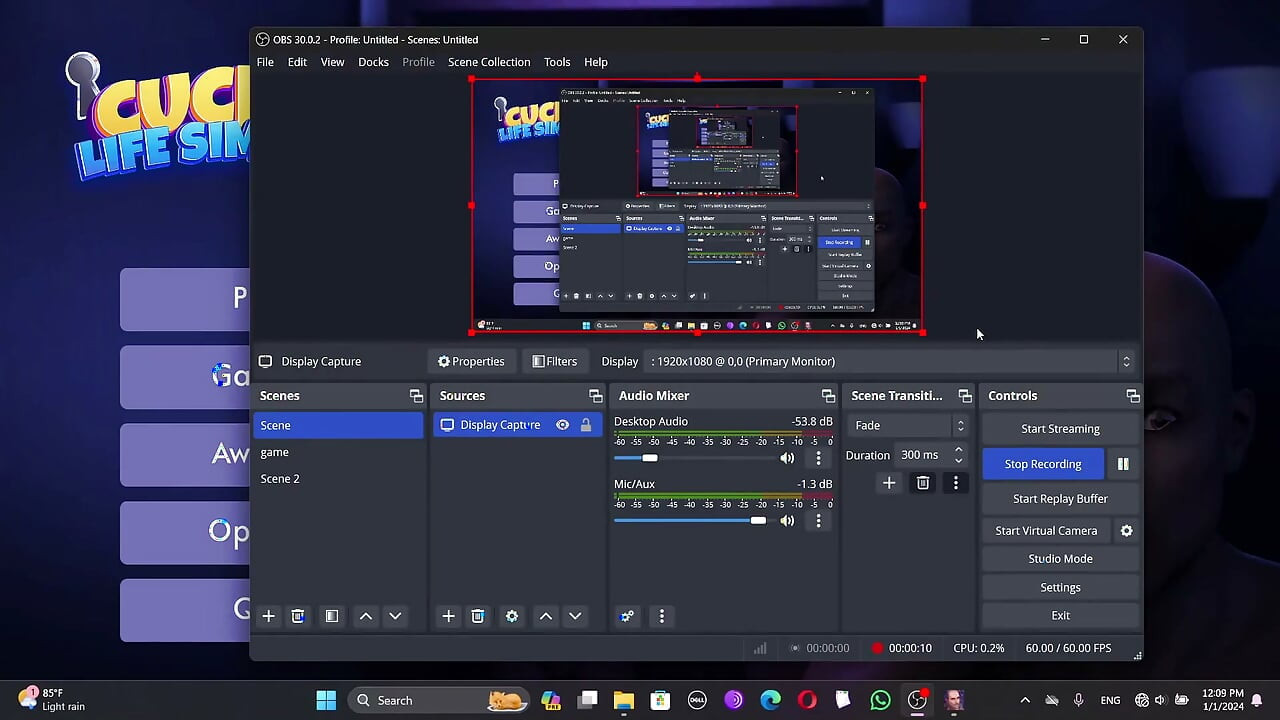
Task: Add a configurable scene transition
Action: pyautogui.click(x=889, y=483)
